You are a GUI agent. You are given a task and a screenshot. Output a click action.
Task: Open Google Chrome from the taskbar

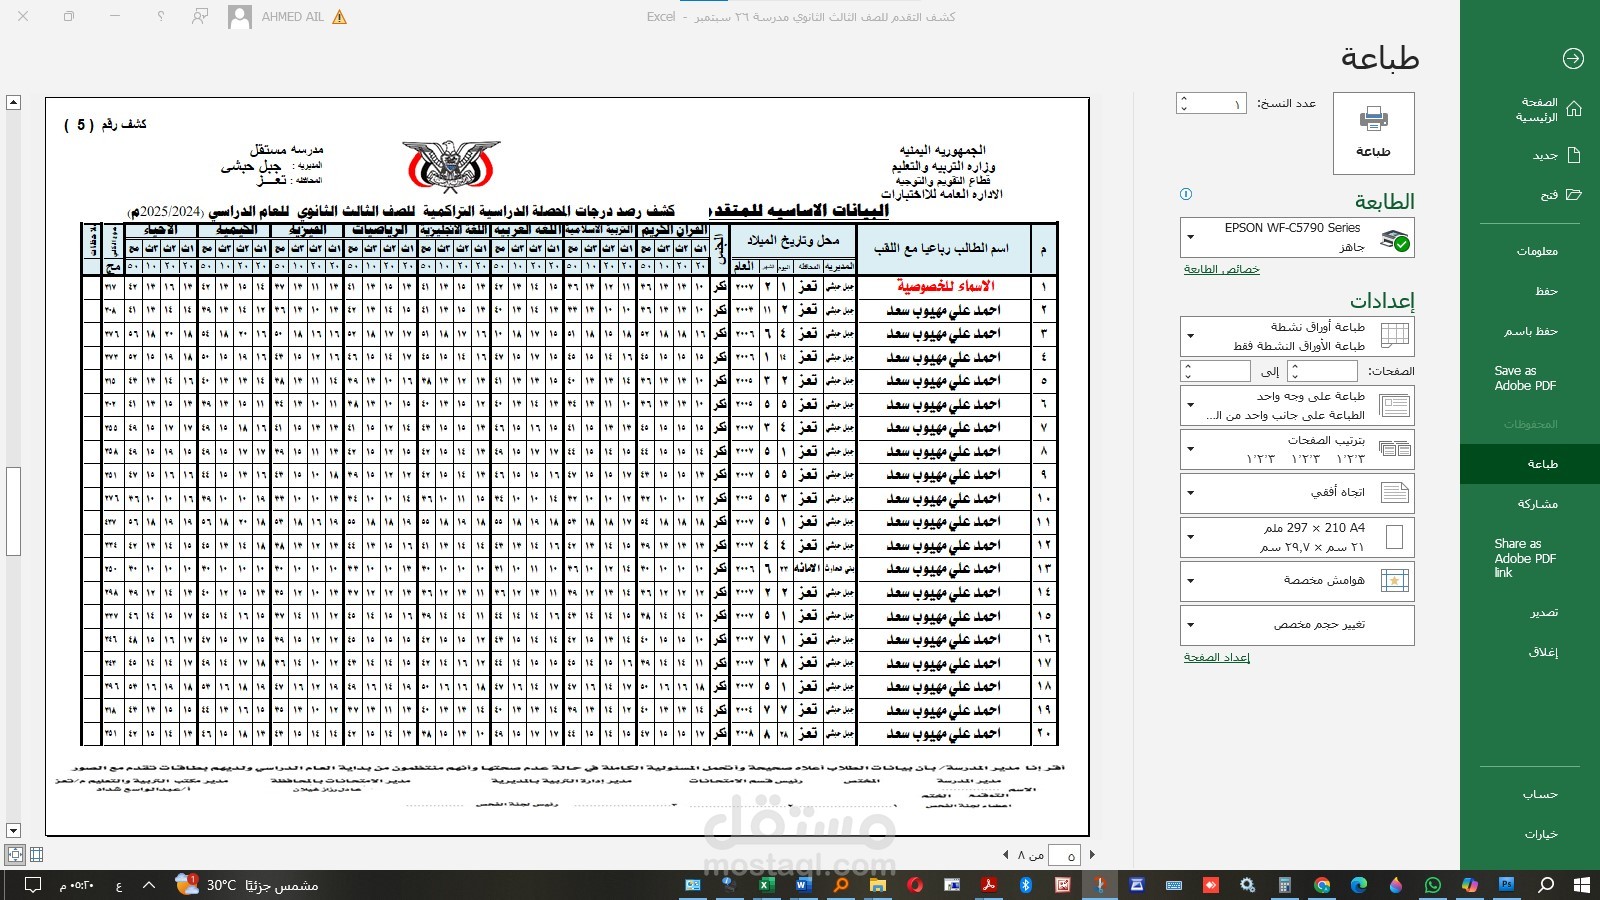1322,885
